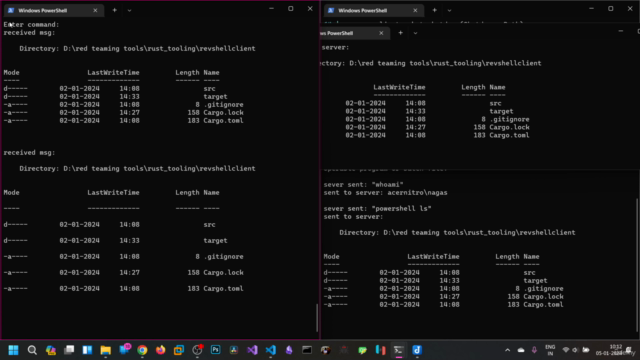The height and width of the screenshot is (360, 640).
Task: Click the 'Enter command:' prompt in left terminal
Action: (x=31, y=24)
